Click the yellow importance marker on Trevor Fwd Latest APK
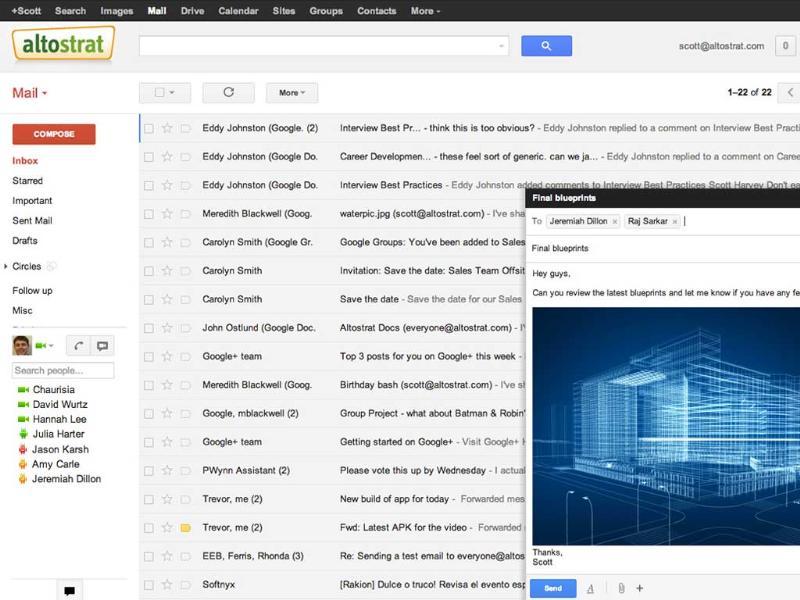 click(x=186, y=528)
